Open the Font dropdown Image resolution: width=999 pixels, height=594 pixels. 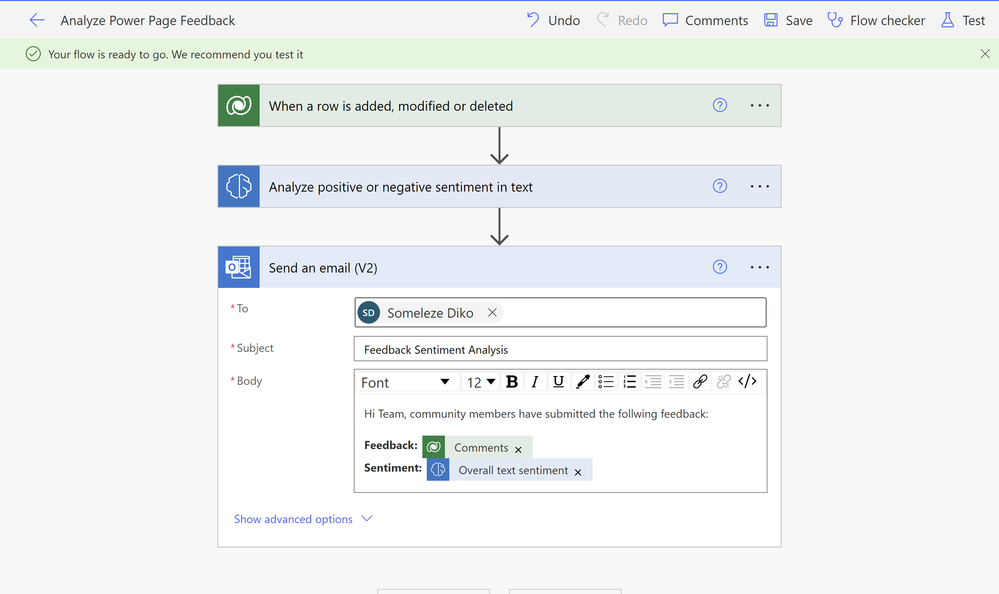405,382
